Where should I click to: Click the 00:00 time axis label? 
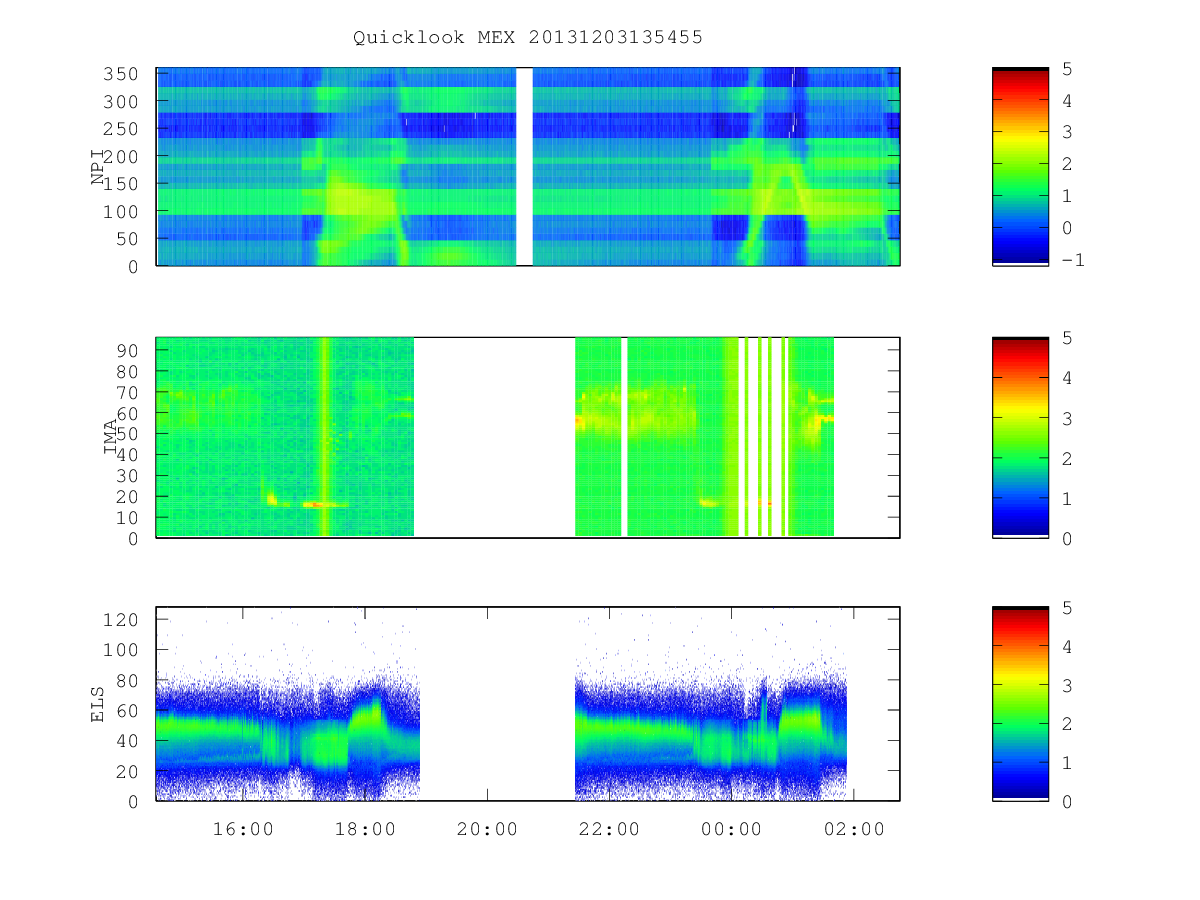point(732,829)
